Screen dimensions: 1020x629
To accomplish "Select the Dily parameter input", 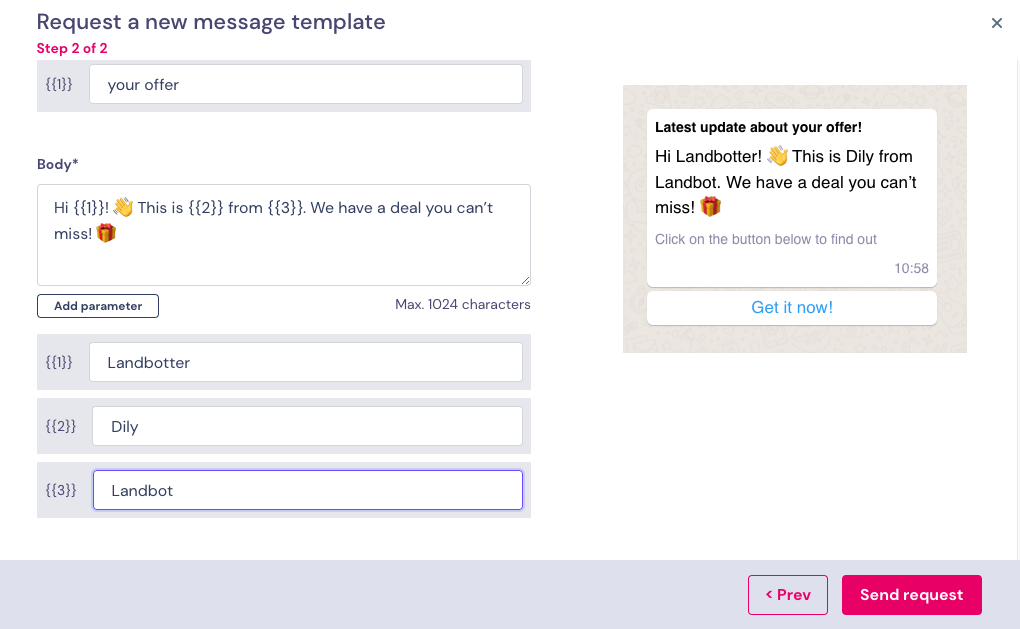I will click(x=307, y=426).
